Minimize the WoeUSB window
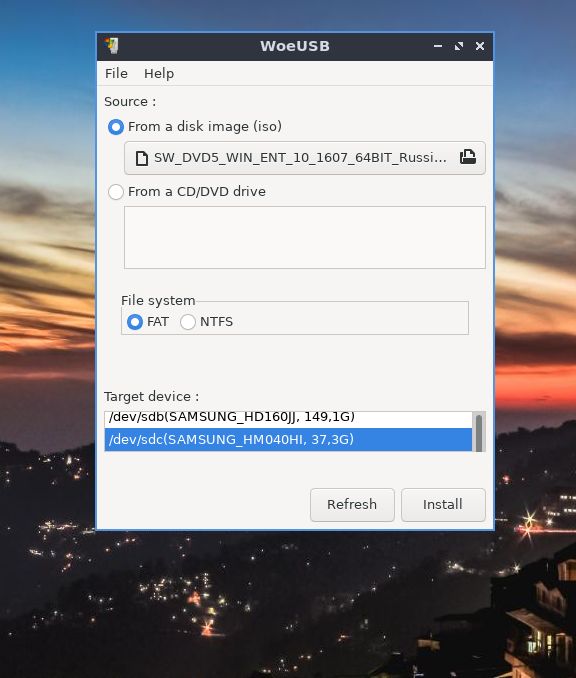 [438, 45]
